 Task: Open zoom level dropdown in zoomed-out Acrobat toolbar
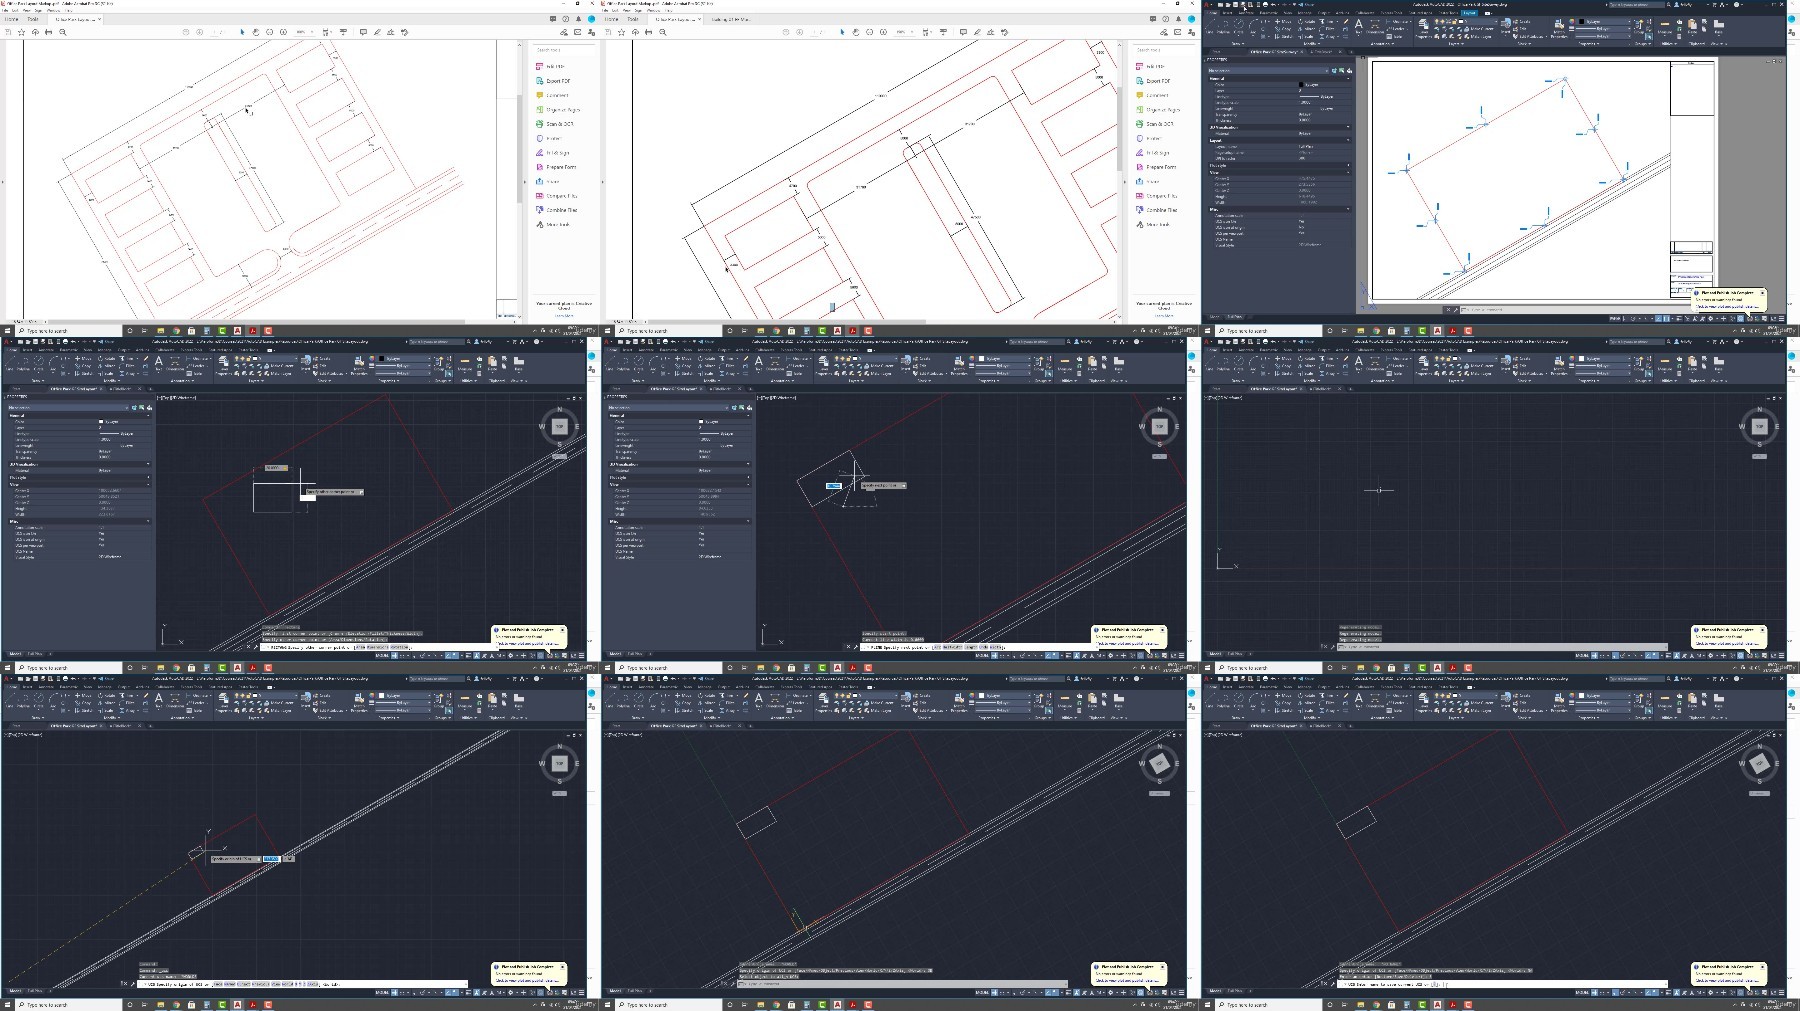tap(302, 32)
